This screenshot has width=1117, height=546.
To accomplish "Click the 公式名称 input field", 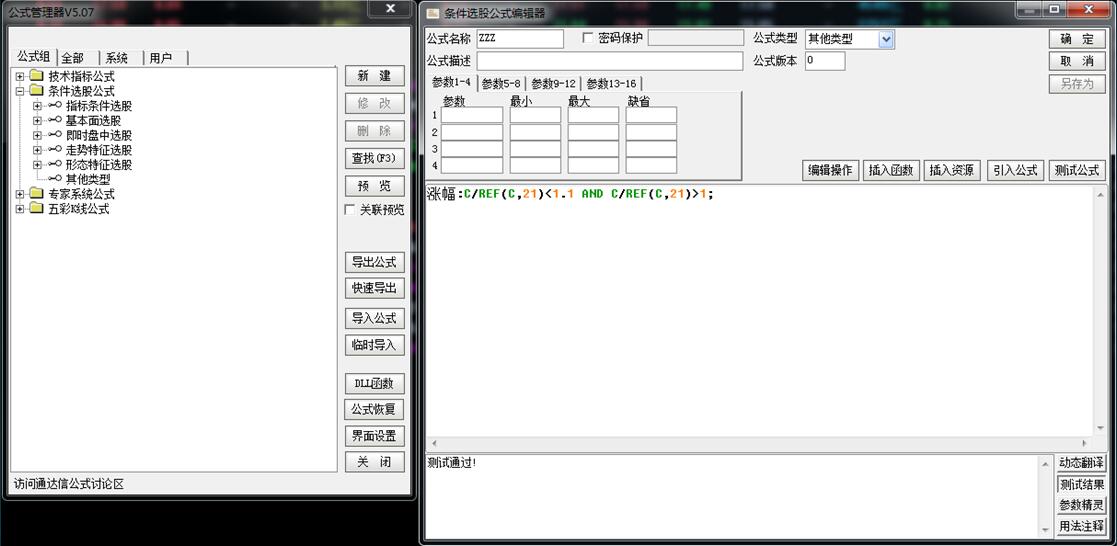I will click(x=519, y=38).
